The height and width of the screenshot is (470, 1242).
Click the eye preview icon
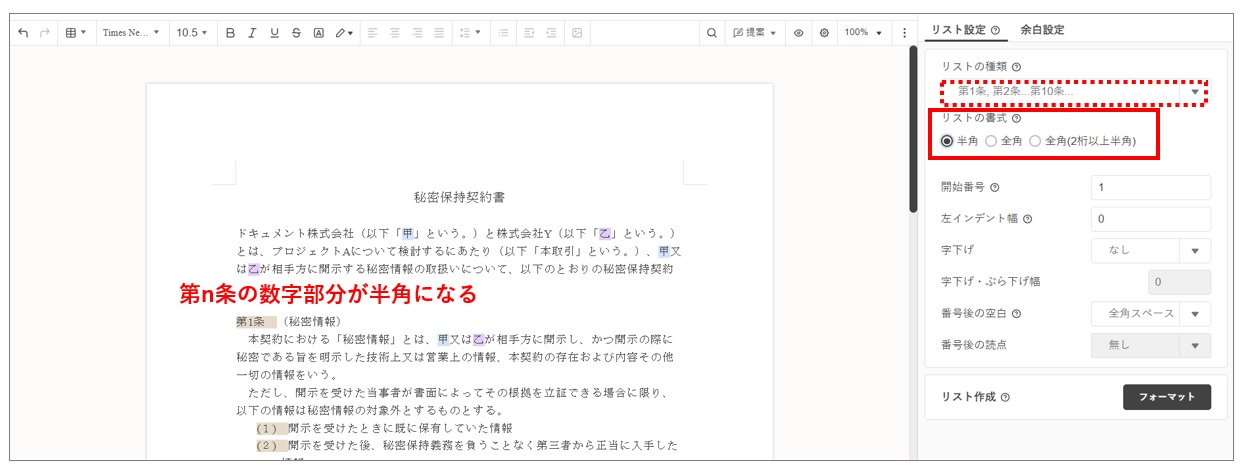[x=799, y=33]
